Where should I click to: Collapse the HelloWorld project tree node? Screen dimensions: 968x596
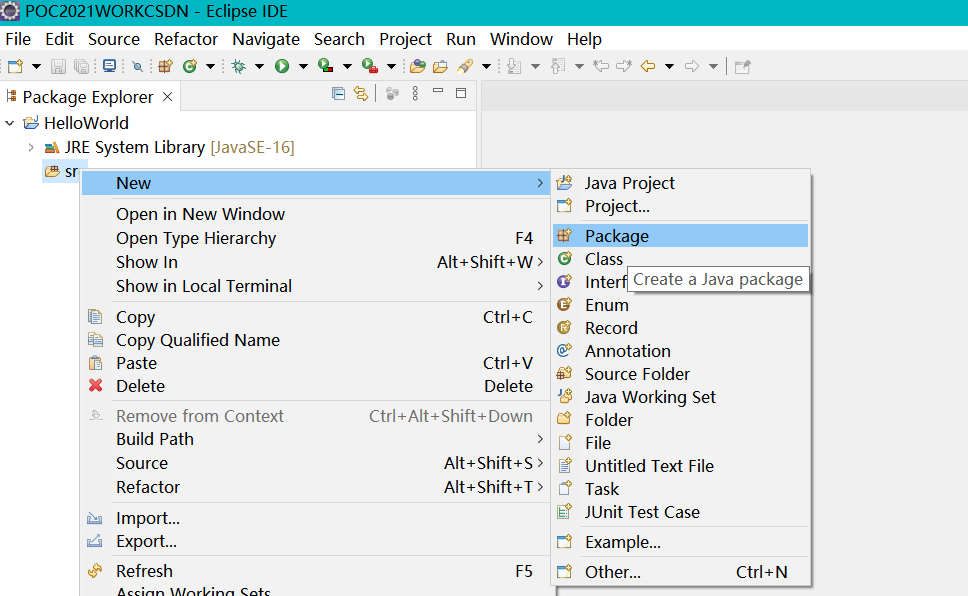[9, 123]
